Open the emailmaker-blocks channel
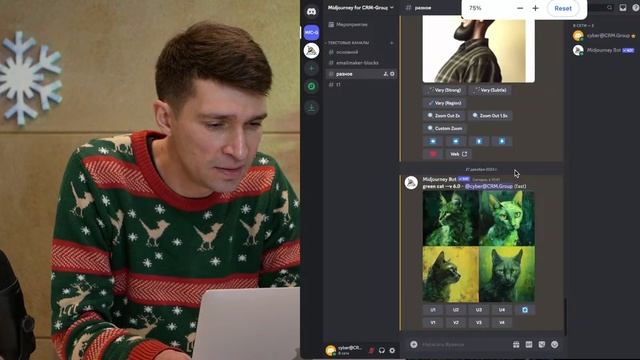 (x=357, y=63)
